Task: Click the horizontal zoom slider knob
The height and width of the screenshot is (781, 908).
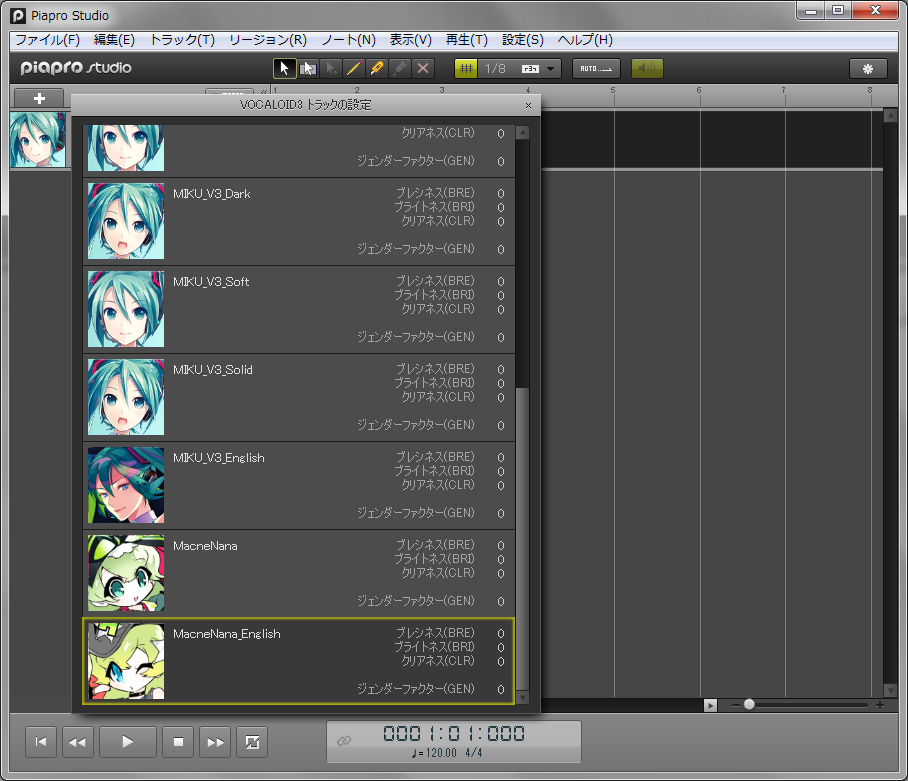Action: point(749,705)
